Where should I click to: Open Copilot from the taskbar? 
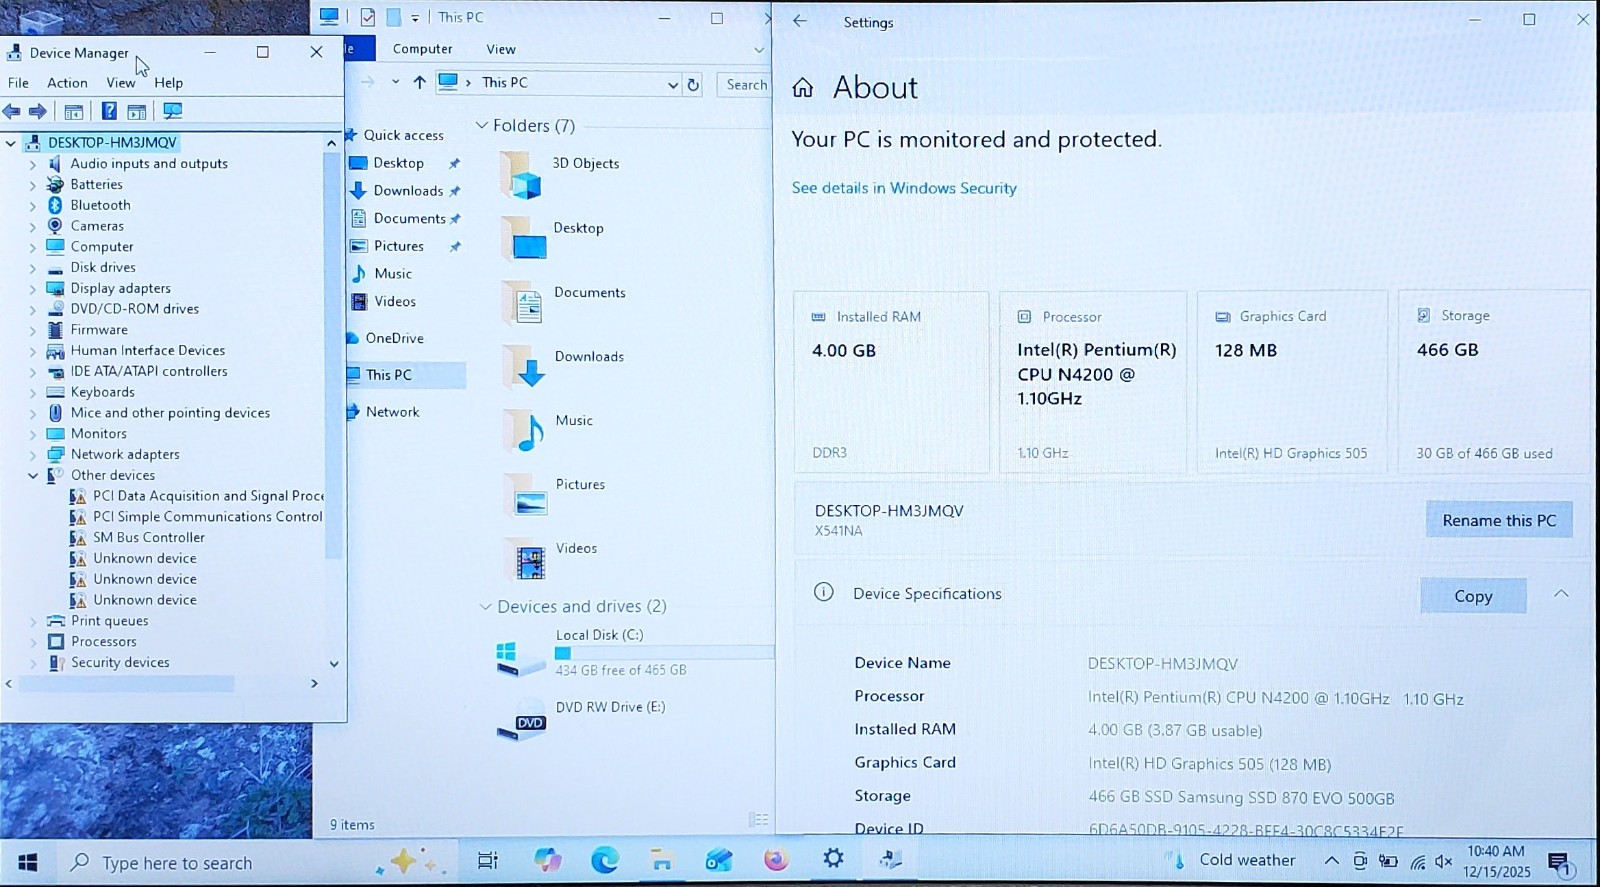(547, 860)
